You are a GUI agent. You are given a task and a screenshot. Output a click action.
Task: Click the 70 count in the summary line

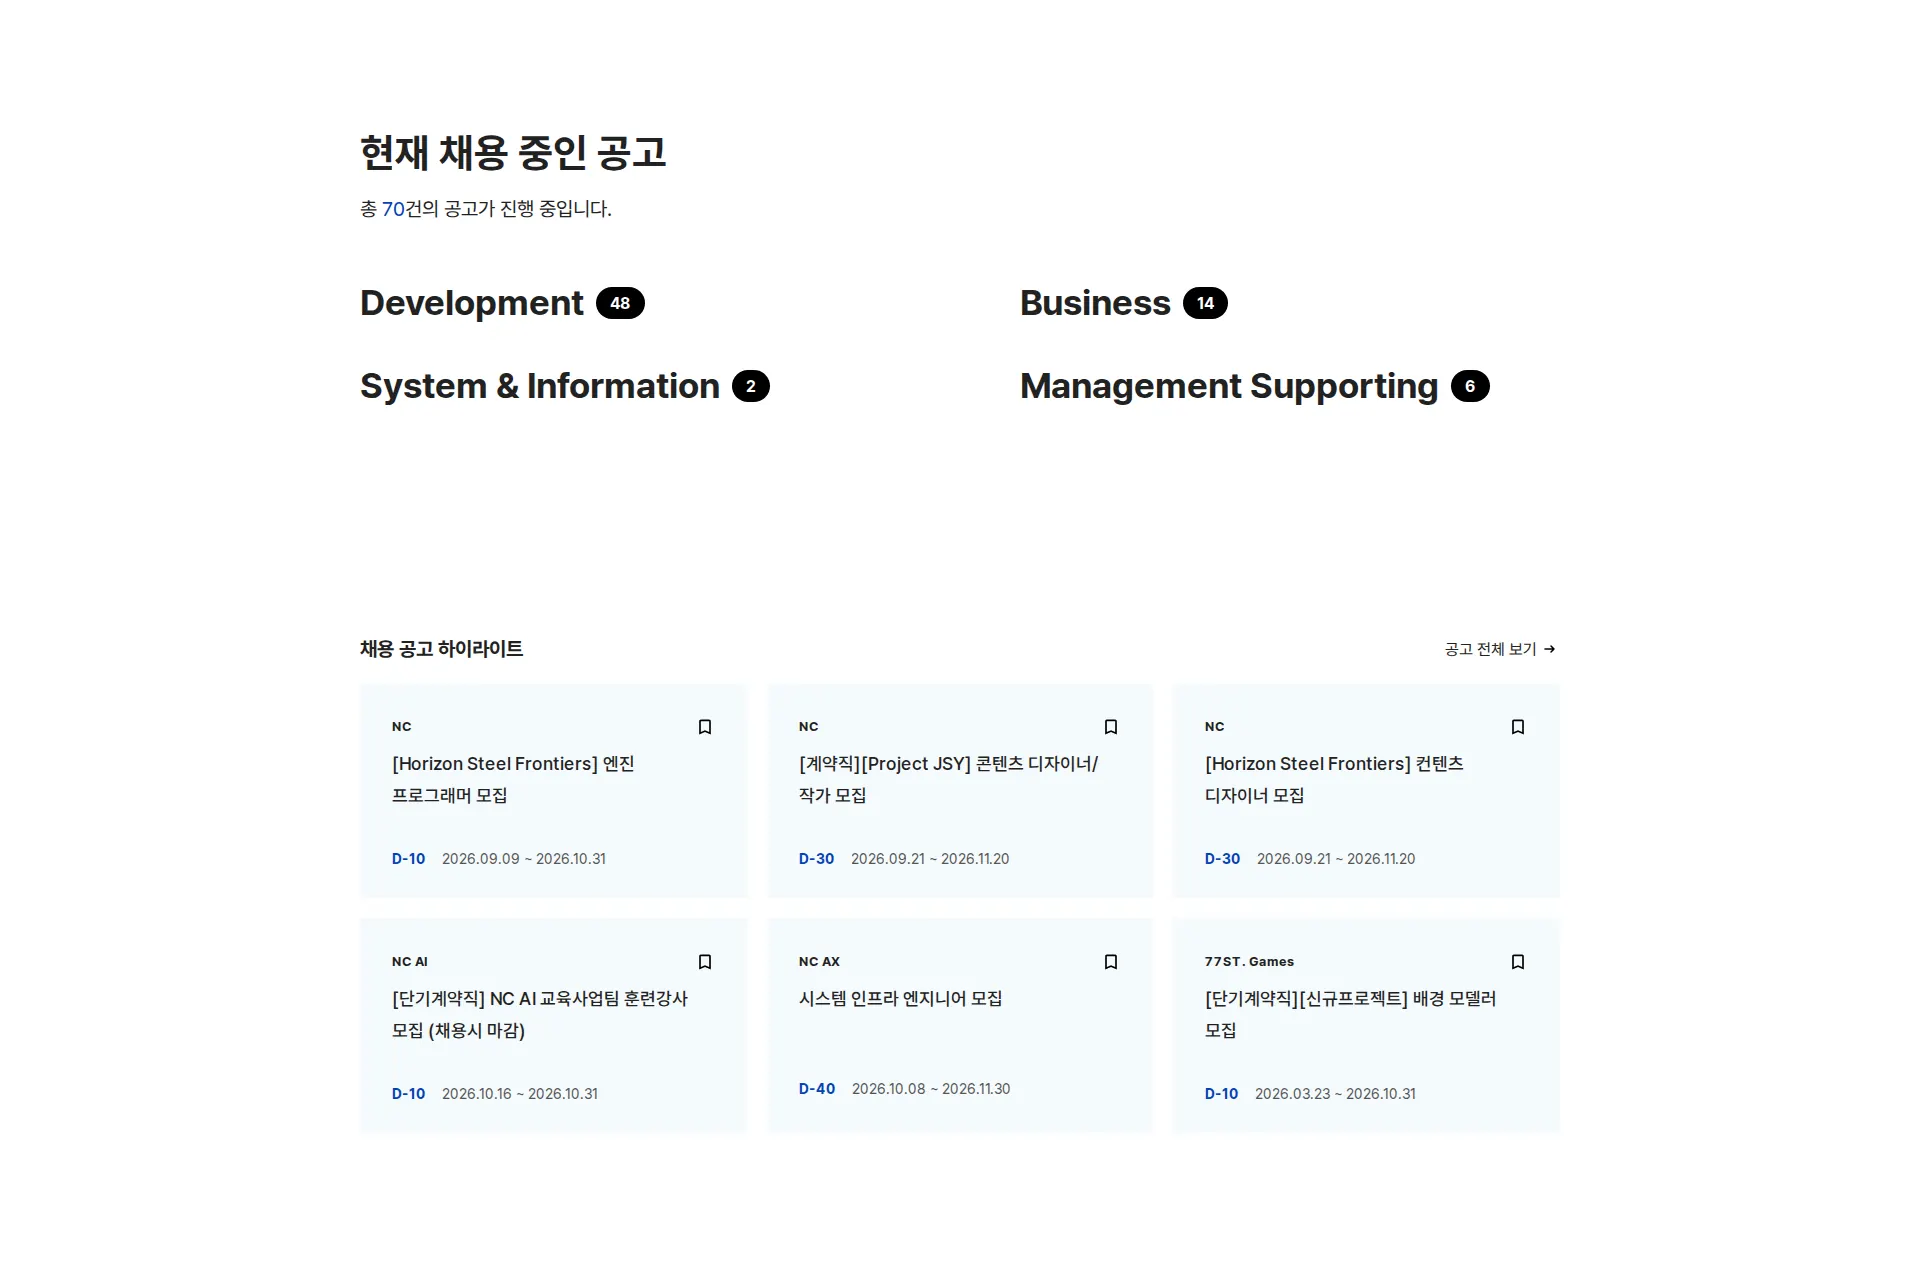point(393,209)
